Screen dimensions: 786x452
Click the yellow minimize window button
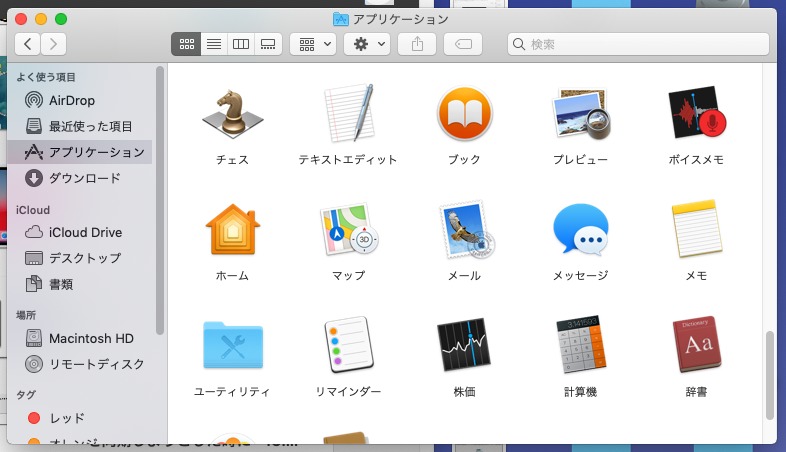(x=41, y=19)
